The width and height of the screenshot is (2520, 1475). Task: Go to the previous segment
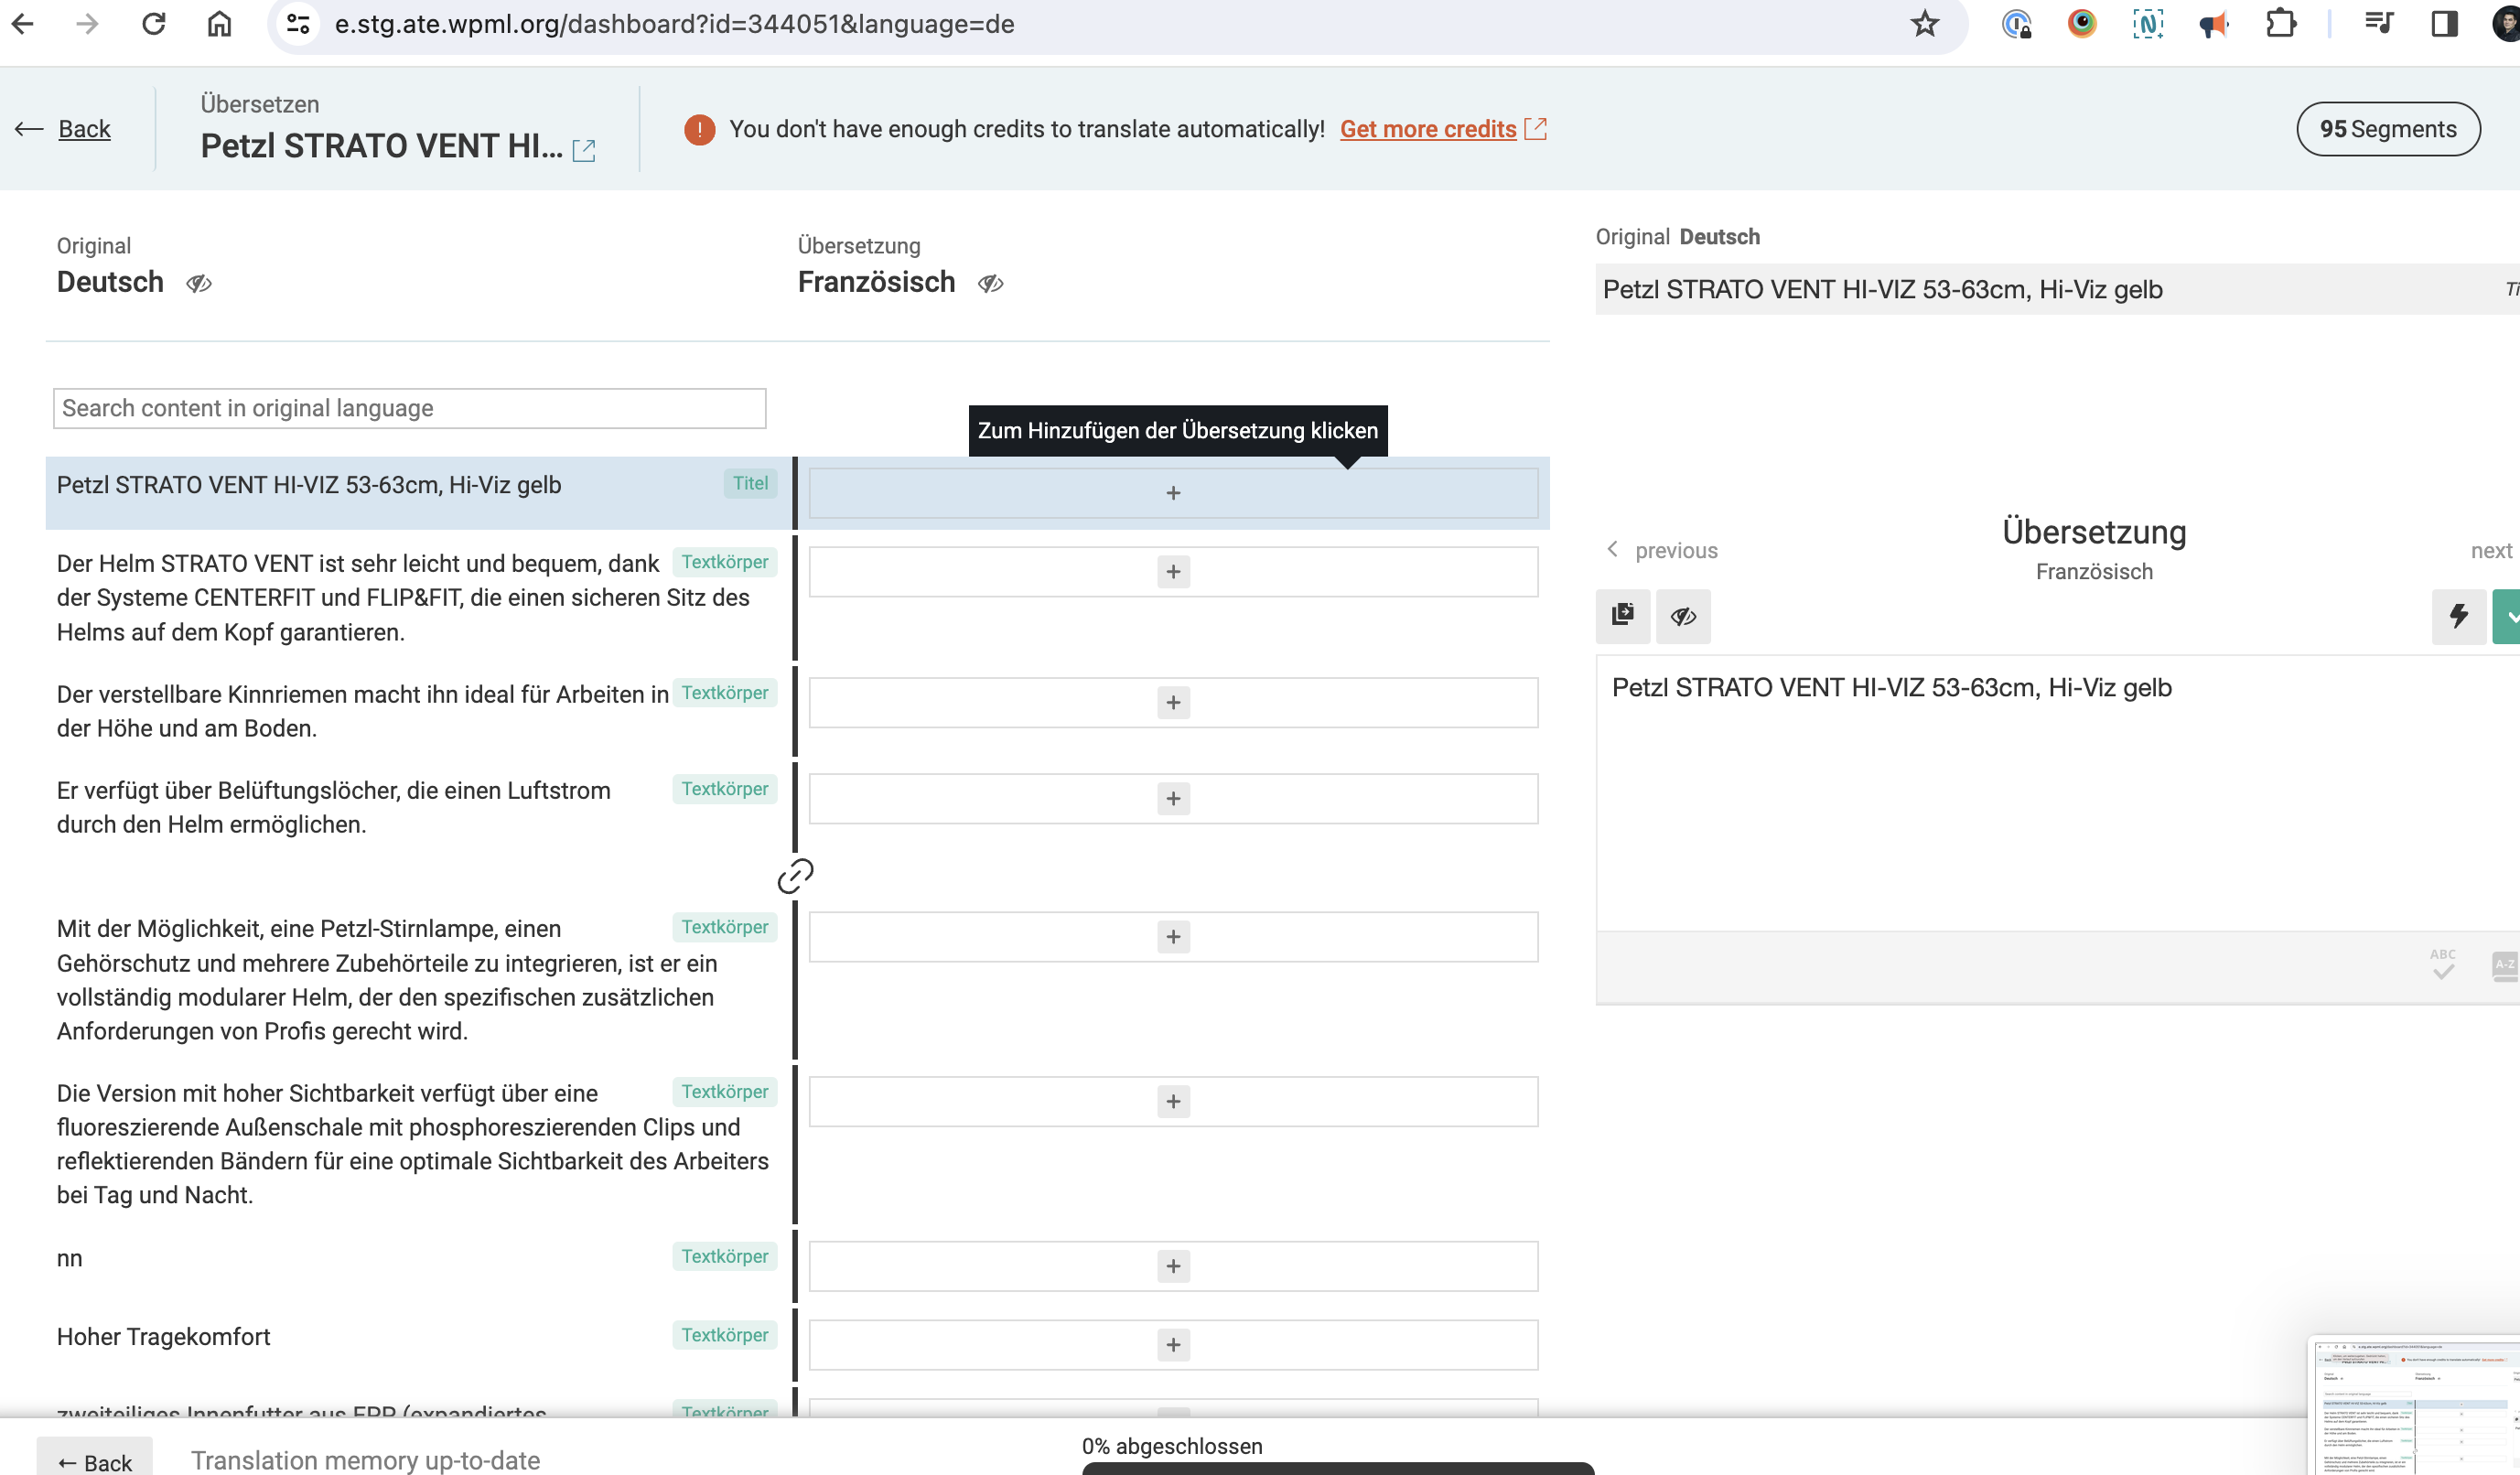point(1662,550)
